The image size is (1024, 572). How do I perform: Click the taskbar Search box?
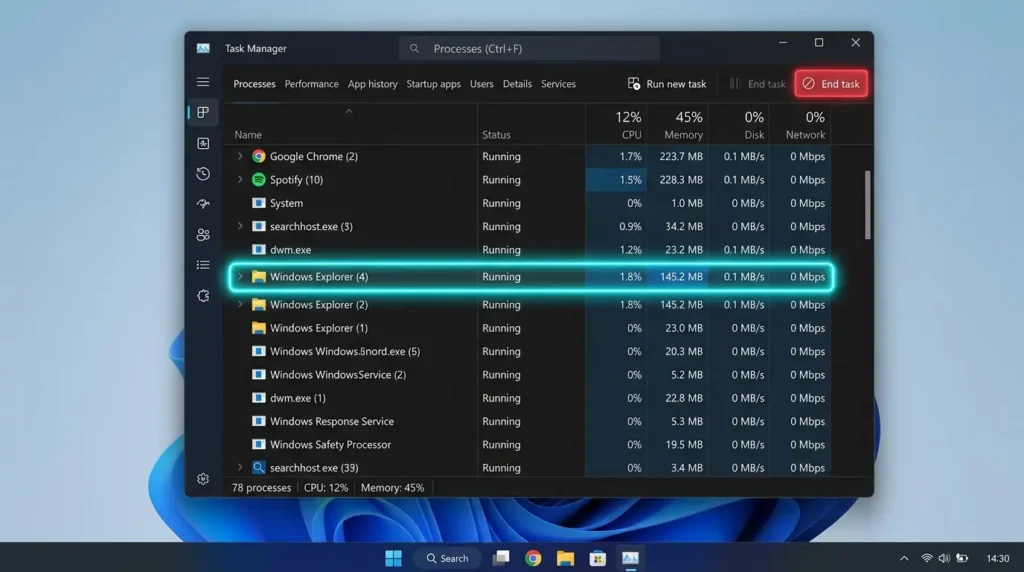[x=447, y=558]
